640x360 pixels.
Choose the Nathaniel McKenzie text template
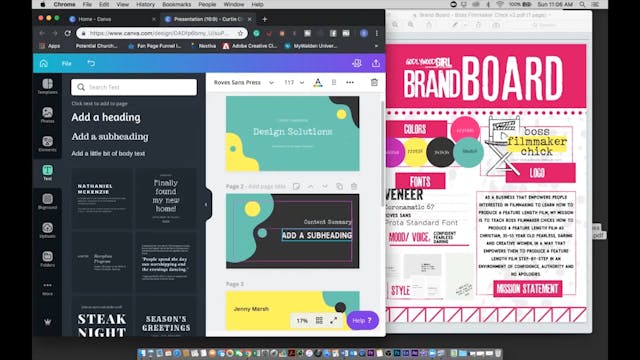(x=102, y=198)
